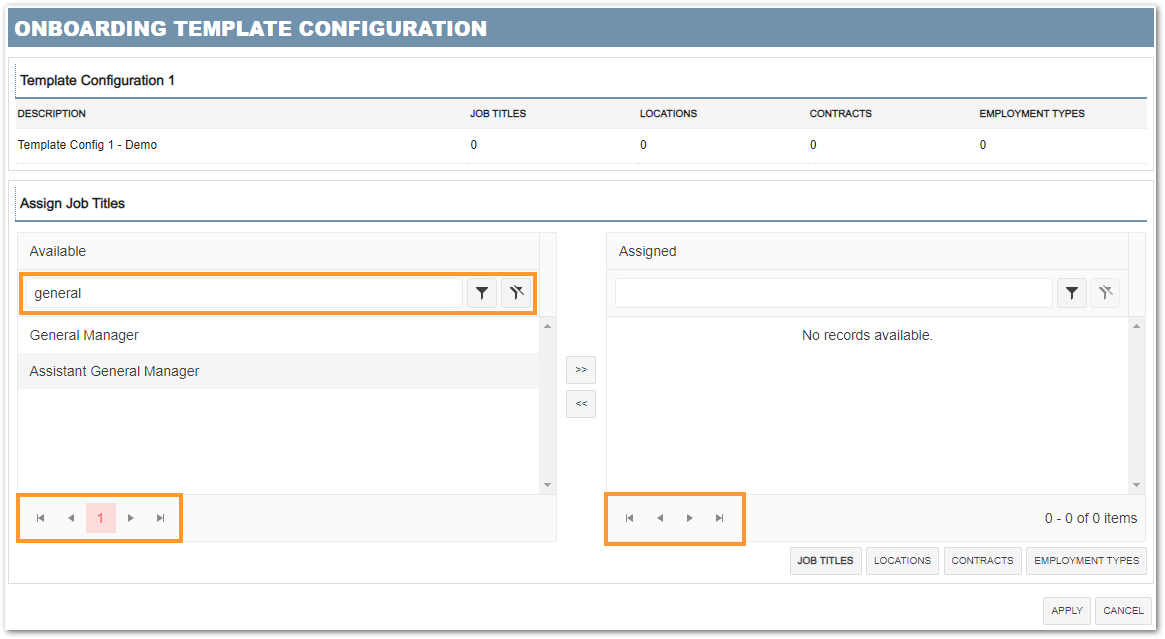Viewport: 1165px width, 639px height.
Task: Cancel the template configuration
Action: [1123, 611]
